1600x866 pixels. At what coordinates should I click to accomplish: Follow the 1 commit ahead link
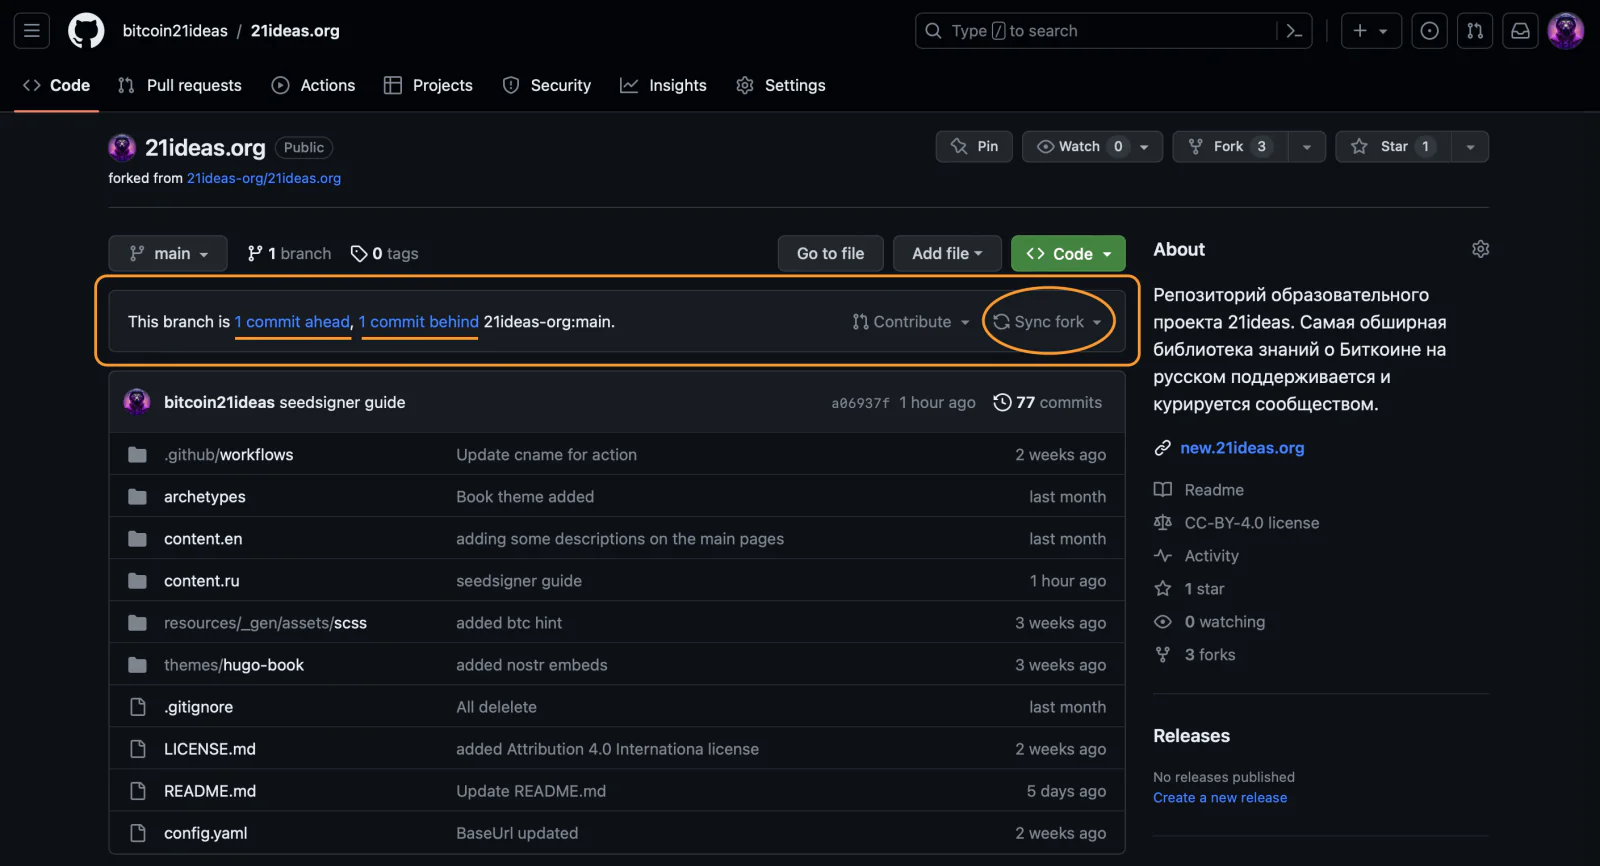pos(293,322)
